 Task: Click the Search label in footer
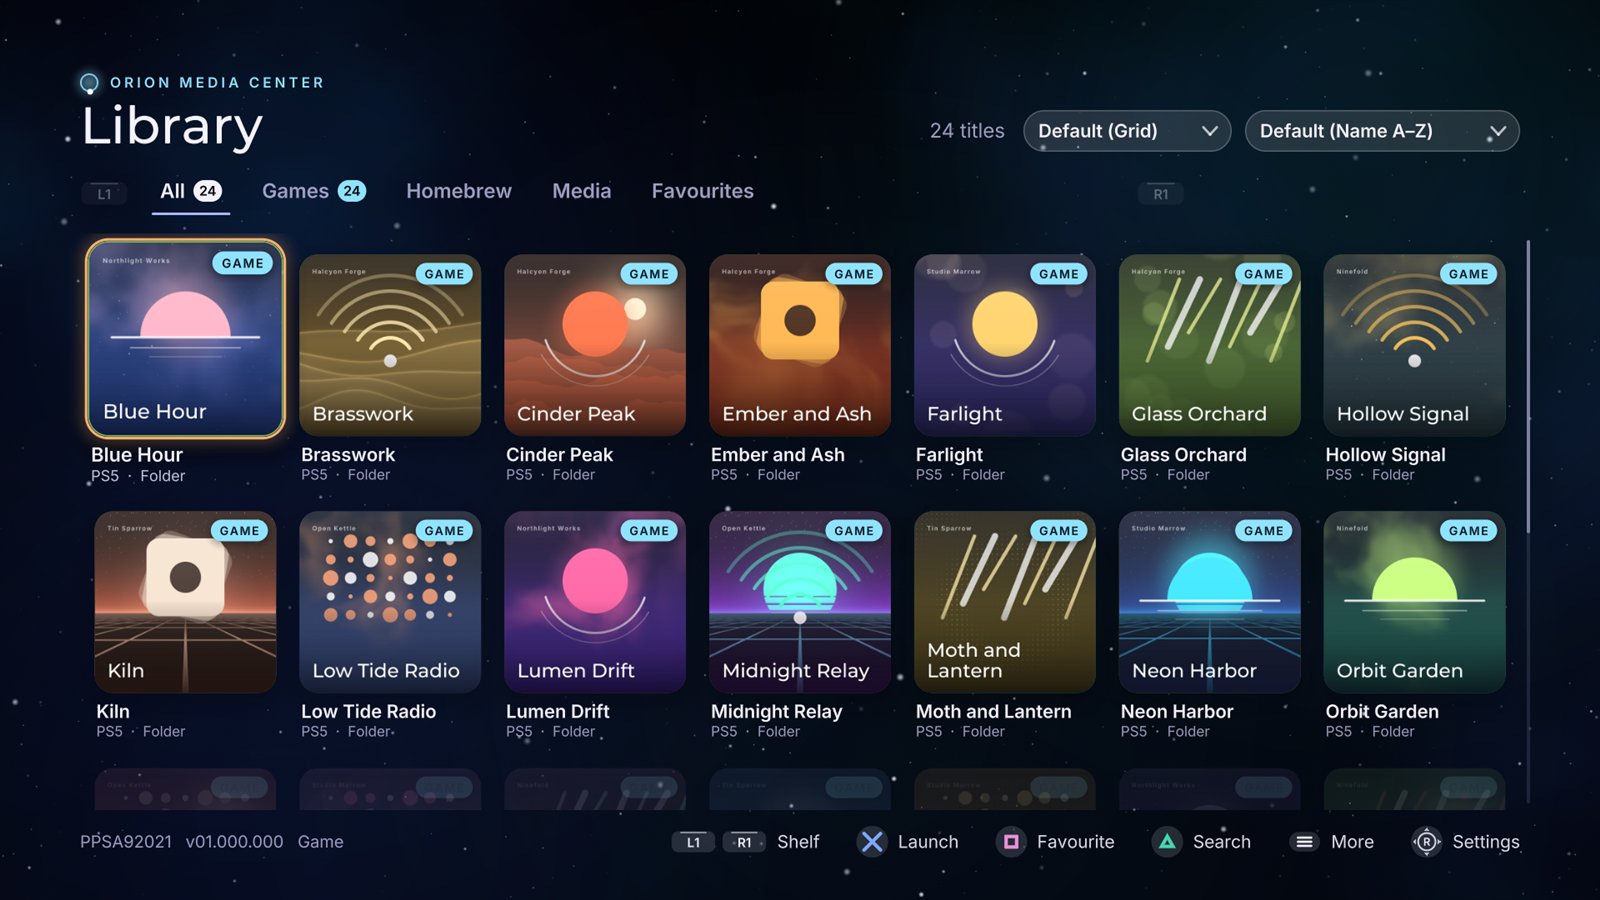[x=1221, y=842]
